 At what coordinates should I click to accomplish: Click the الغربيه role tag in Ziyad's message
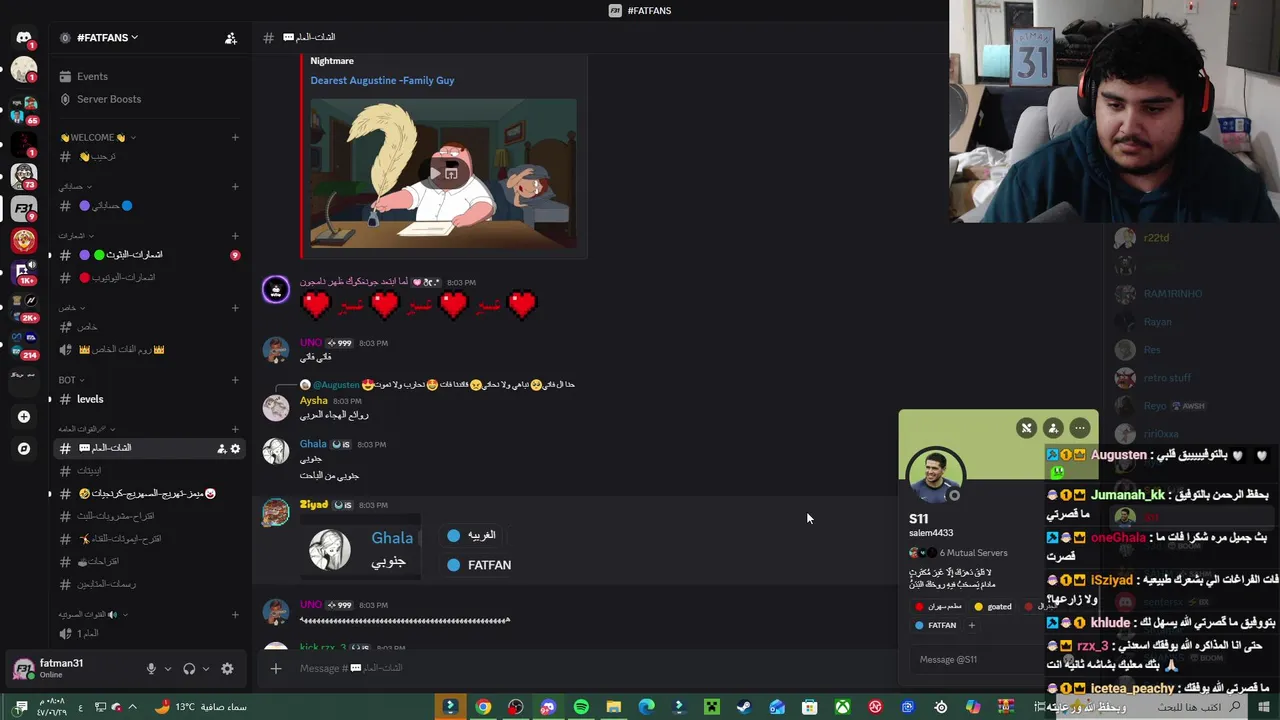coord(472,535)
